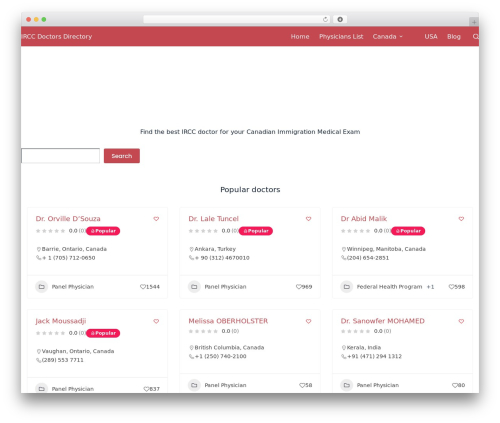Click the browser toolbar icon right of the address bar

click(340, 19)
